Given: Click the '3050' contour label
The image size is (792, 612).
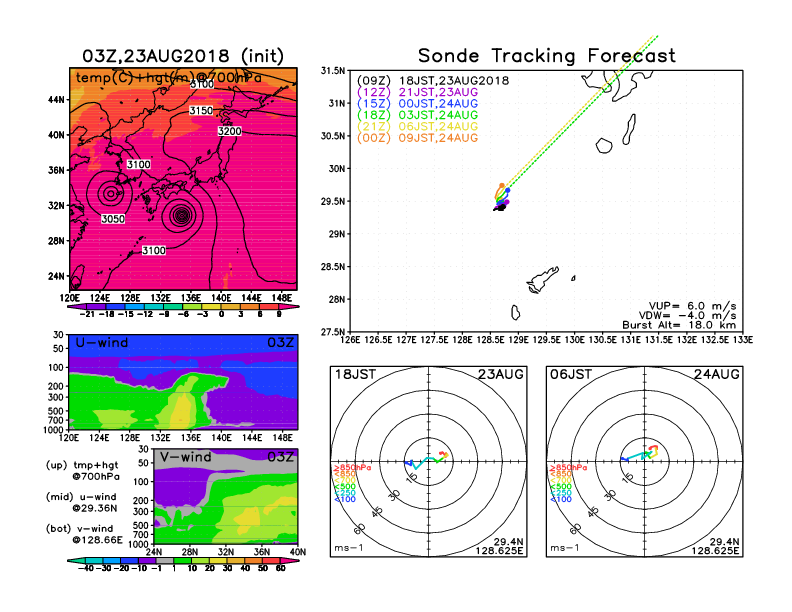Looking at the screenshot, I should point(113,219).
